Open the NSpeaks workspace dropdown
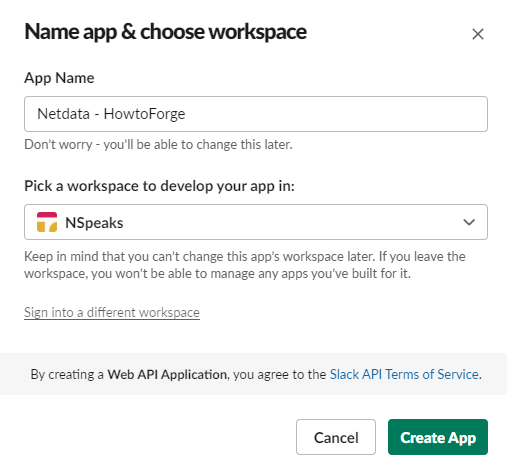Screen dimensions: 507x472 click(256, 222)
